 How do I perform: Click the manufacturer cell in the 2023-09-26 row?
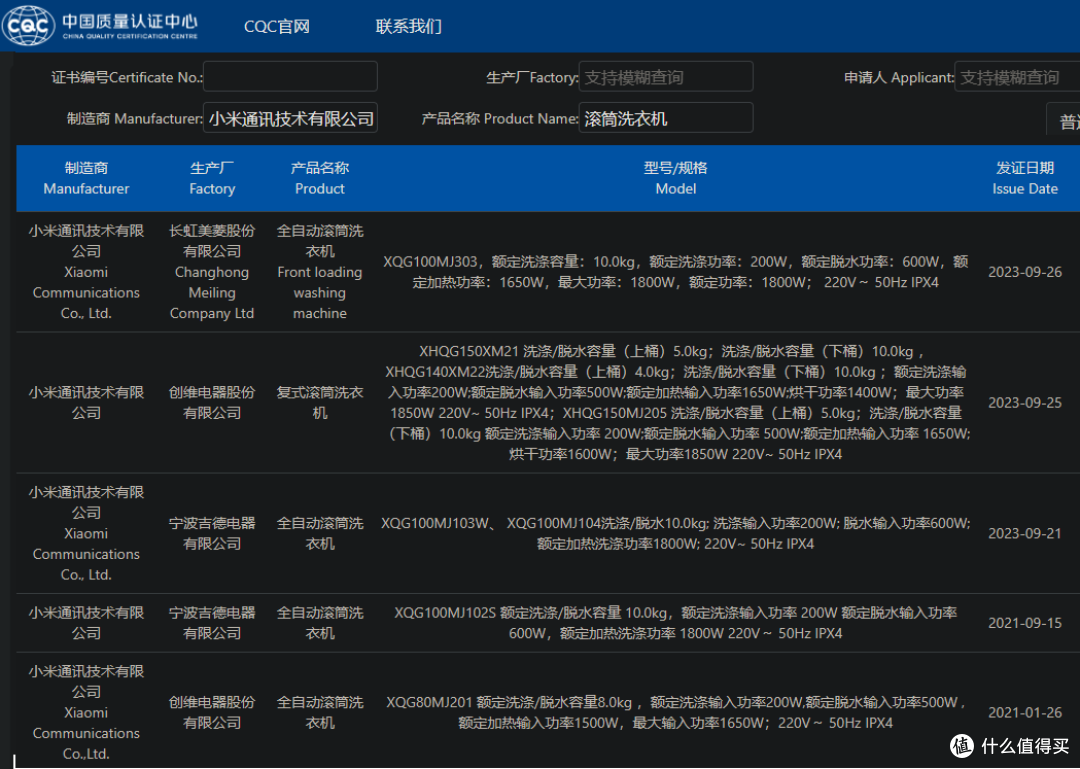86,271
